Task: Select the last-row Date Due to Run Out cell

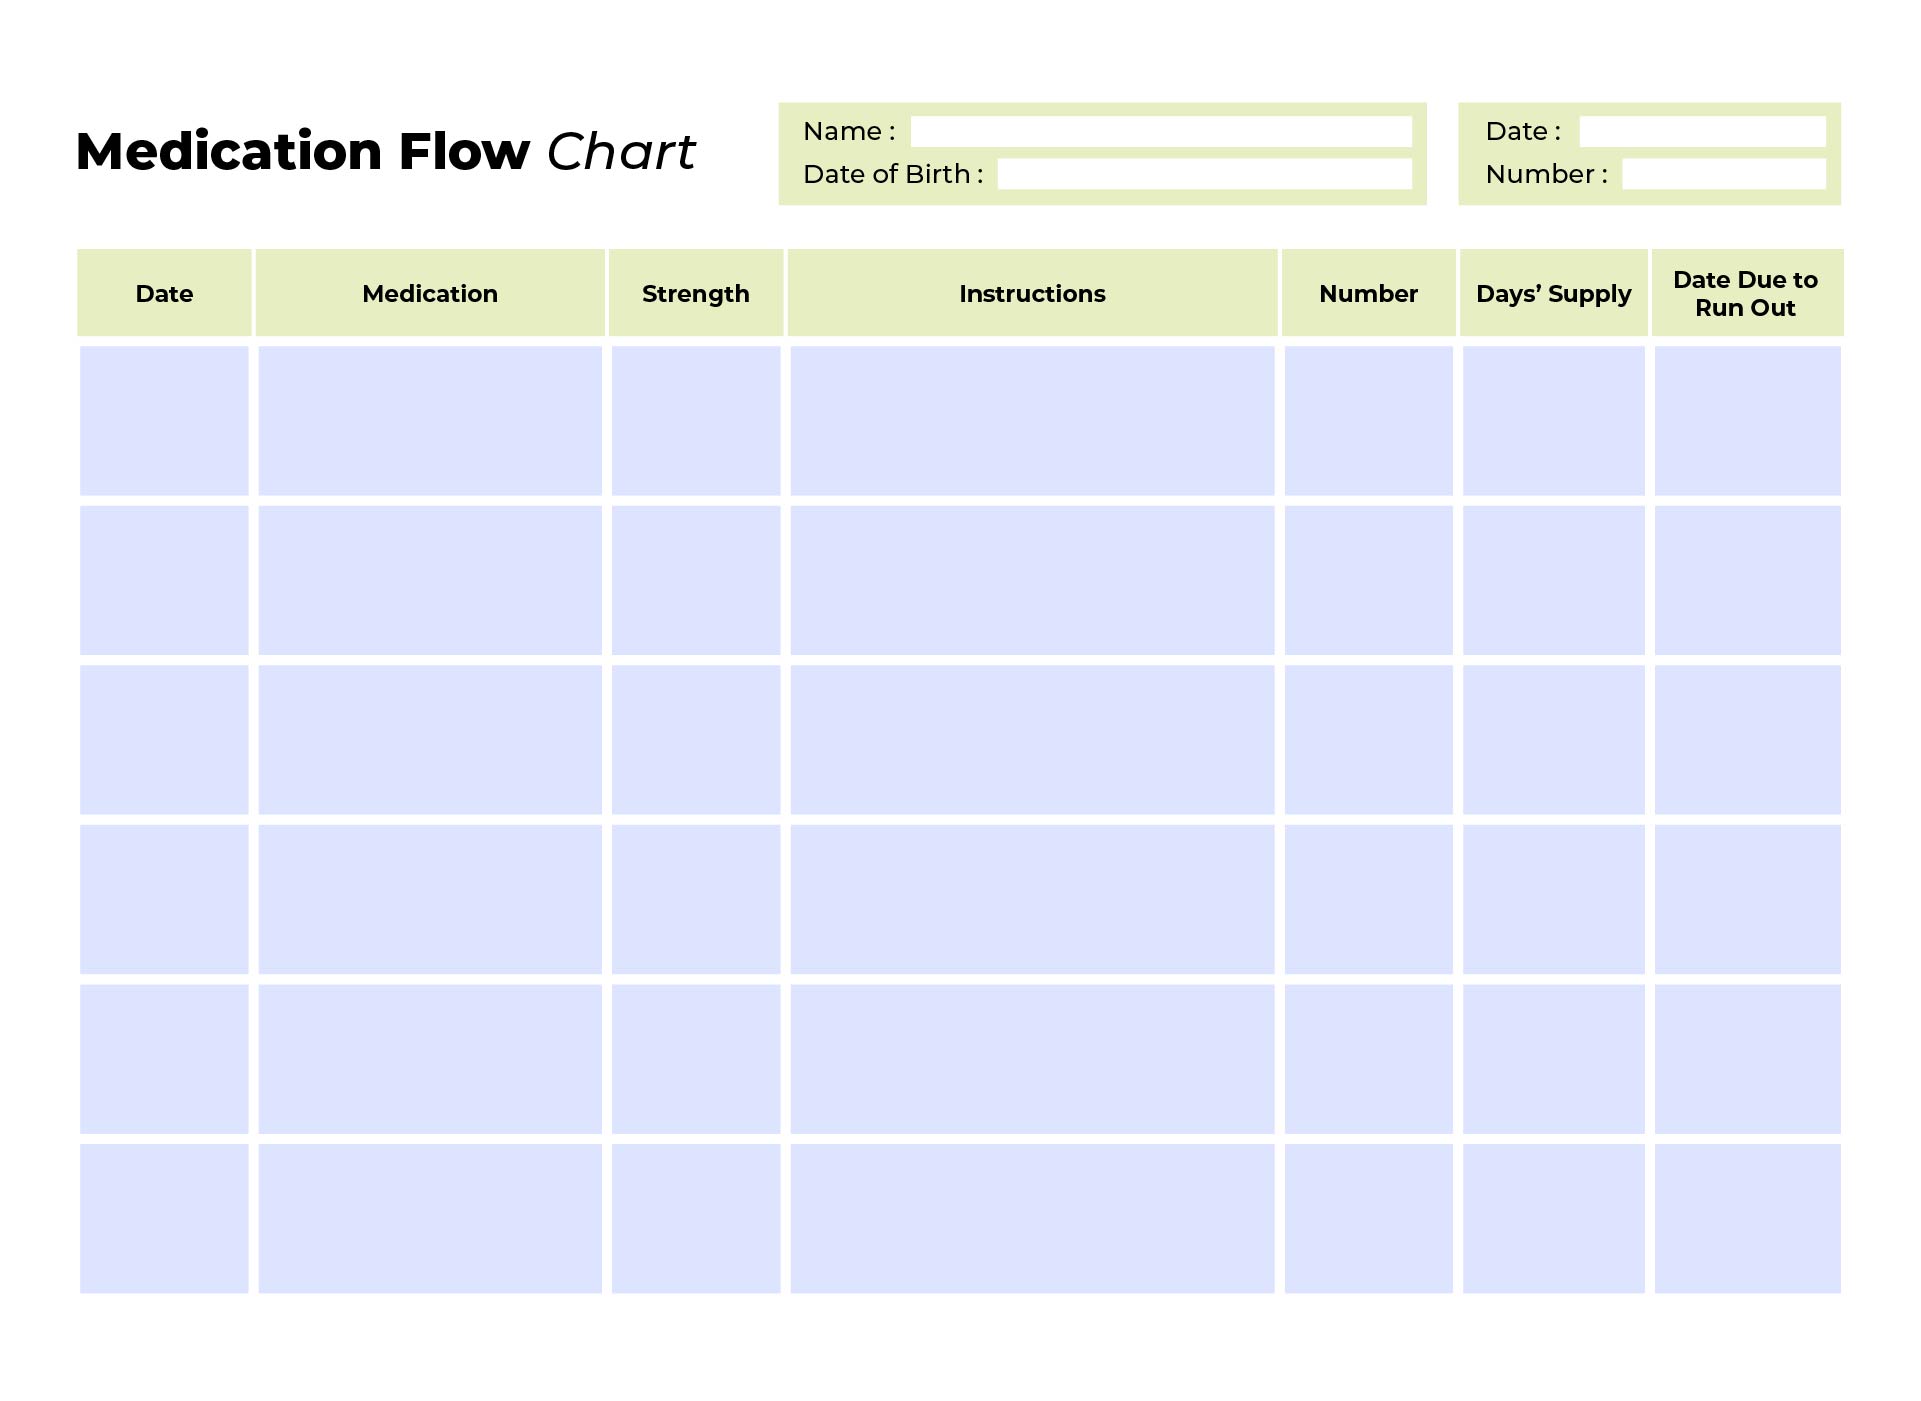Action: (x=1747, y=1219)
